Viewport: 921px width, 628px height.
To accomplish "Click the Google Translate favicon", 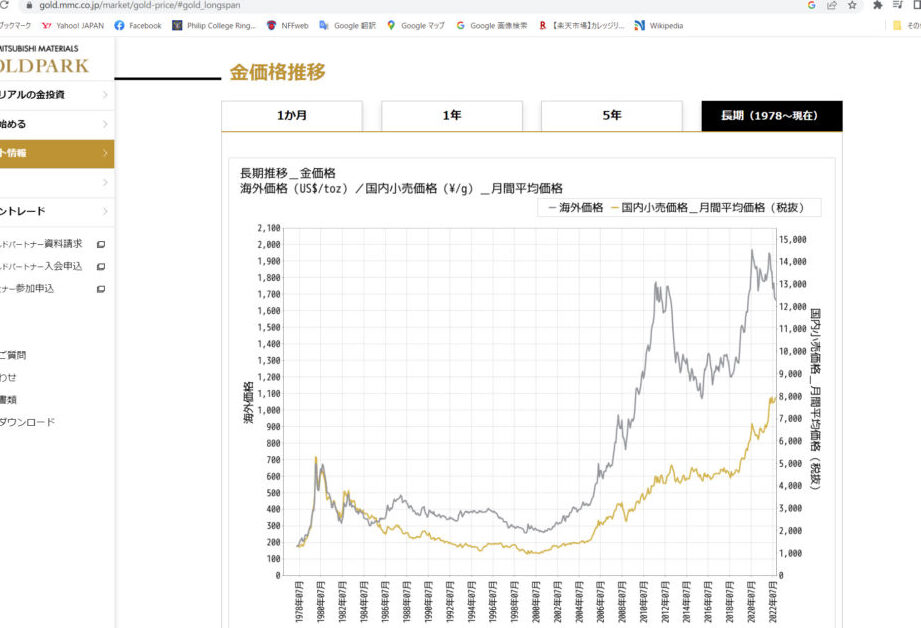I will [x=324, y=25].
